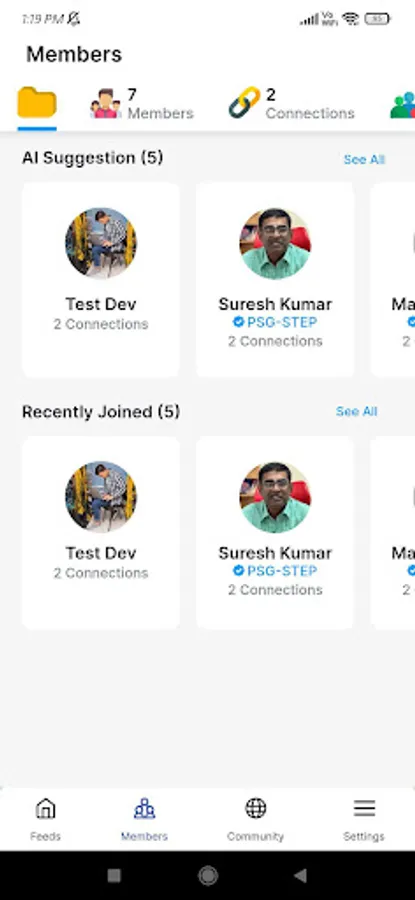Screen dimensions: 415x900
Task: Tap Android home circle button
Action: 208,875
